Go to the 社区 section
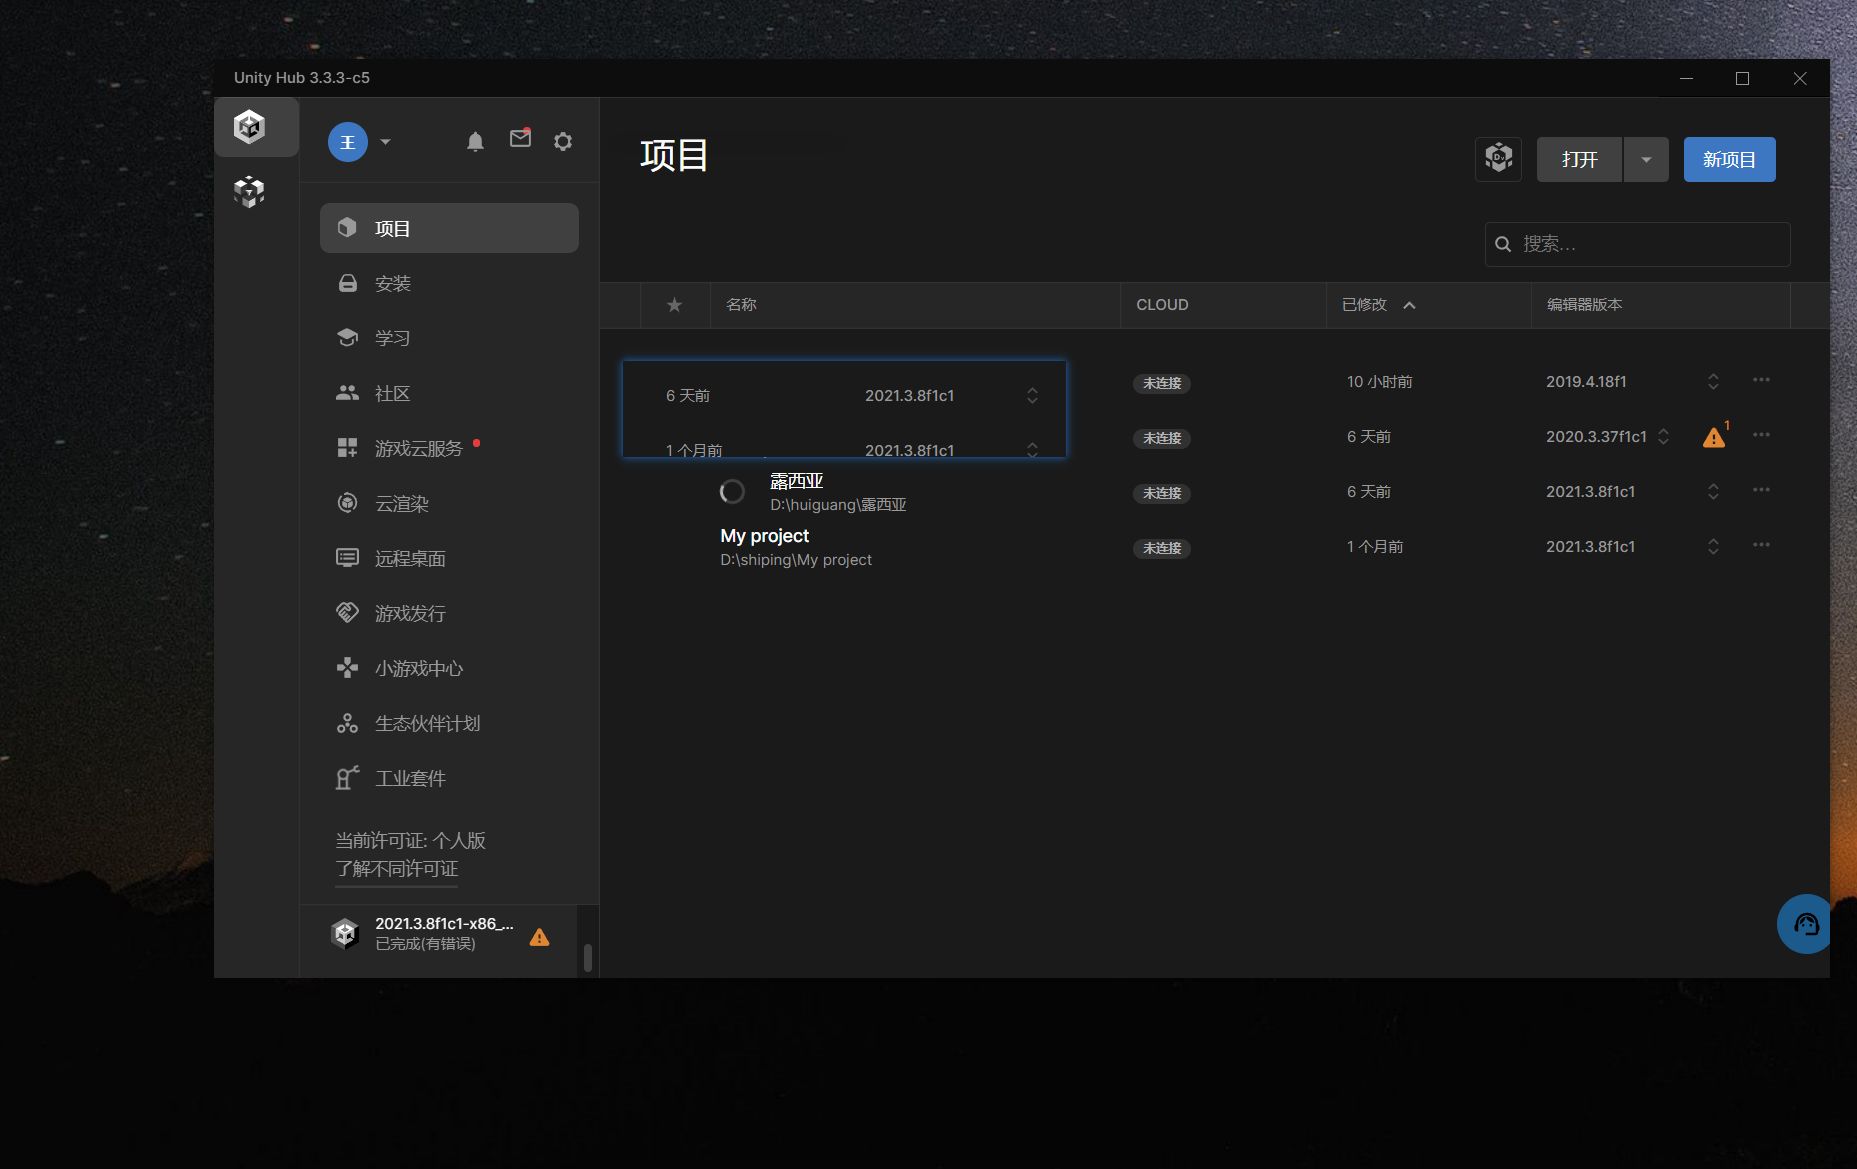 click(x=449, y=393)
